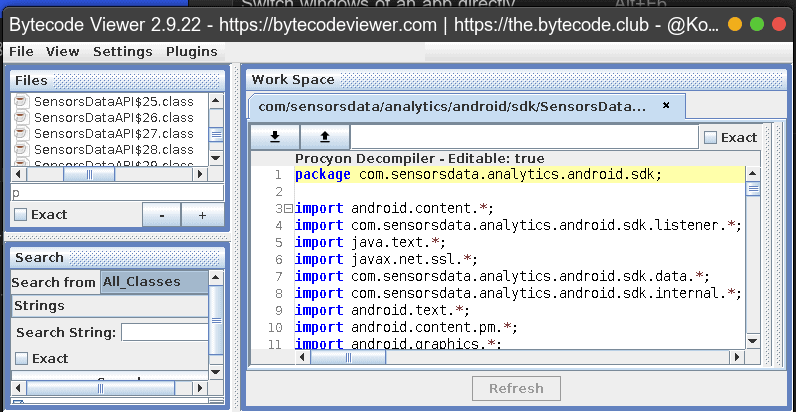
Task: Click the code editor scroll-up arrow
Action: tap(753, 174)
